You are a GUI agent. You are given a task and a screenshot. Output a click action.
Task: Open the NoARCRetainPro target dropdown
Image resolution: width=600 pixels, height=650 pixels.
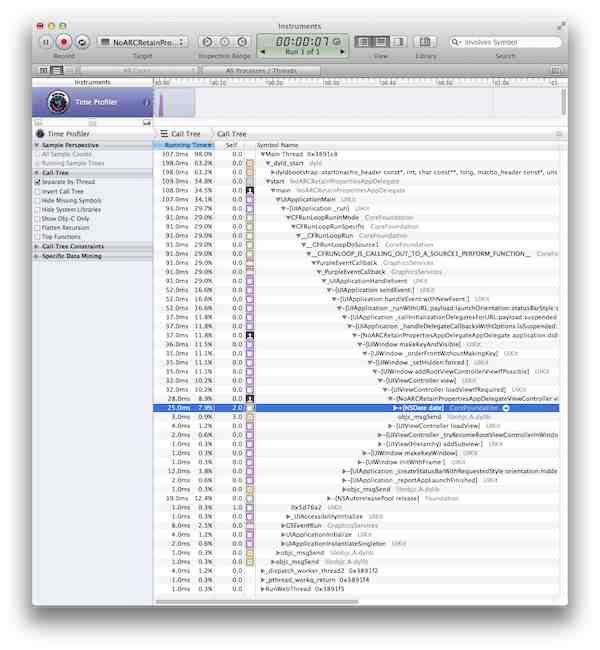coord(143,42)
